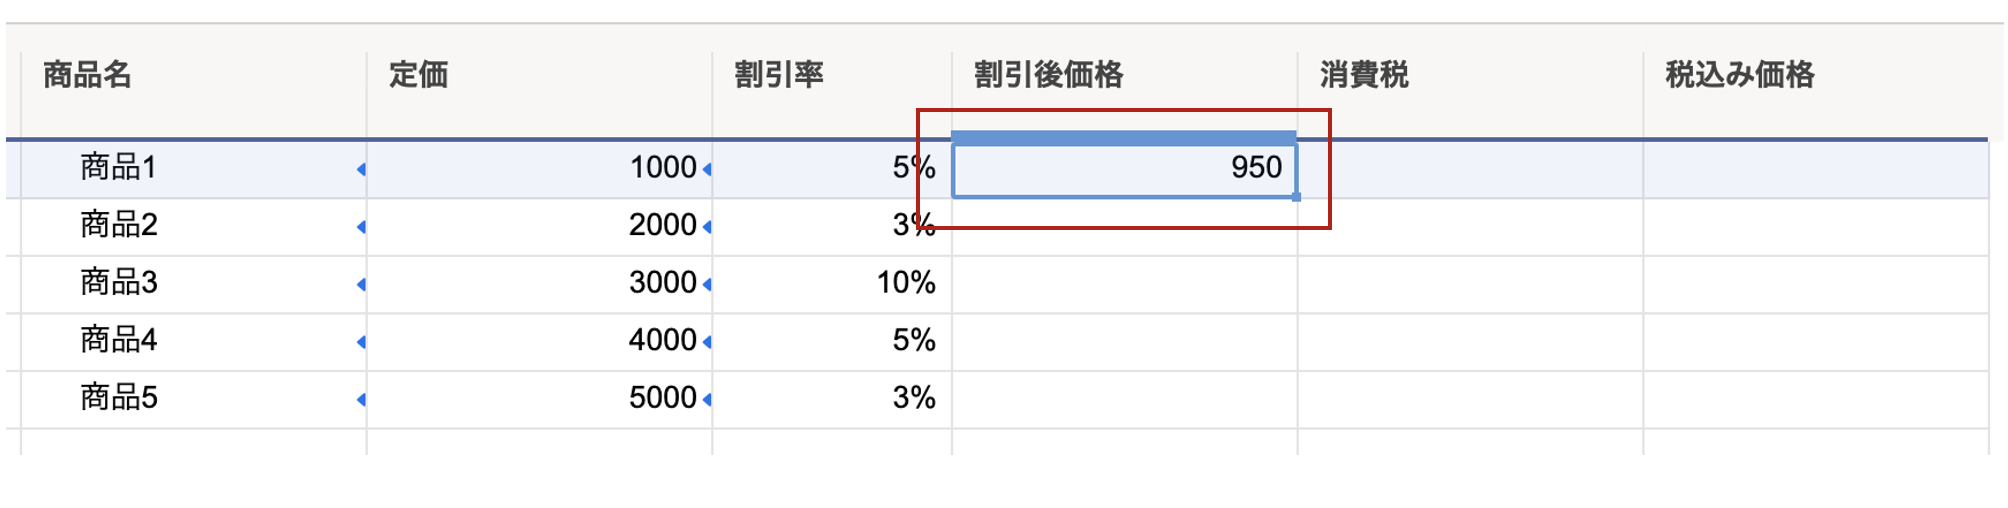Select the 商品5 name cell
Image resolution: width=2008 pixels, height=508 pixels.
(193, 399)
